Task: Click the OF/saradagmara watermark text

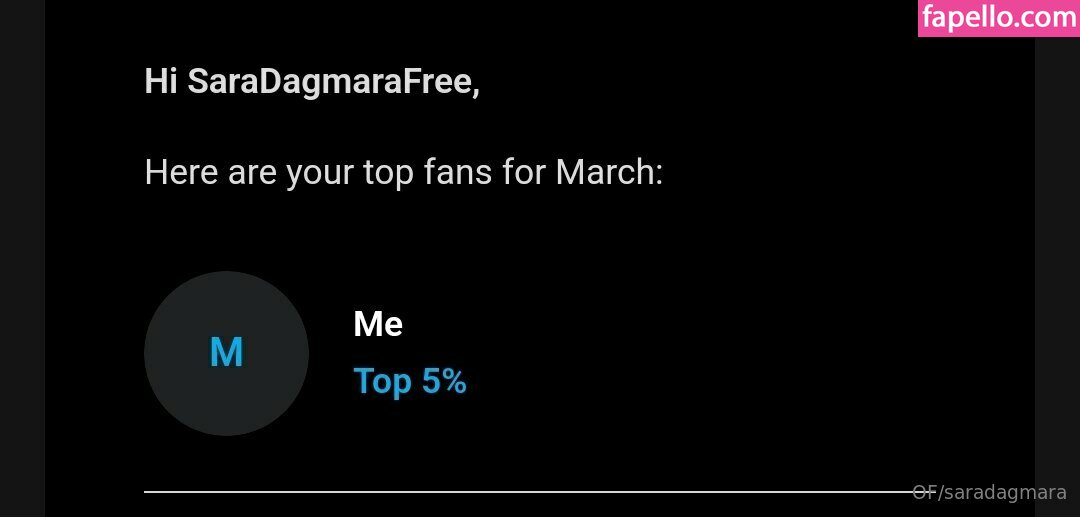Action: click(989, 493)
